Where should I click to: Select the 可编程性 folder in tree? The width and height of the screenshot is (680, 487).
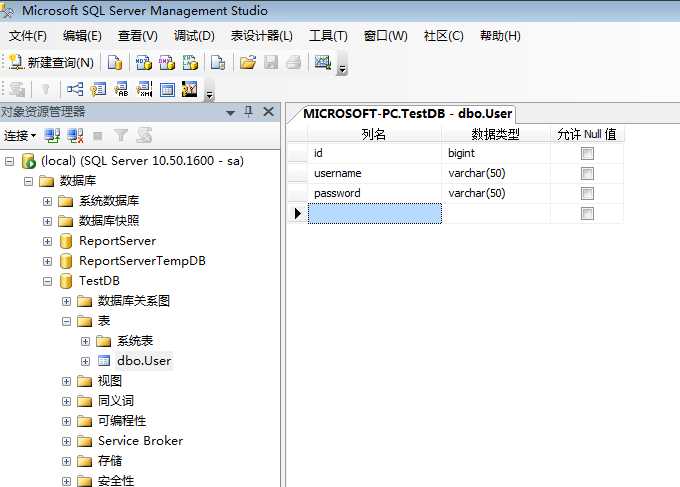(x=122, y=421)
